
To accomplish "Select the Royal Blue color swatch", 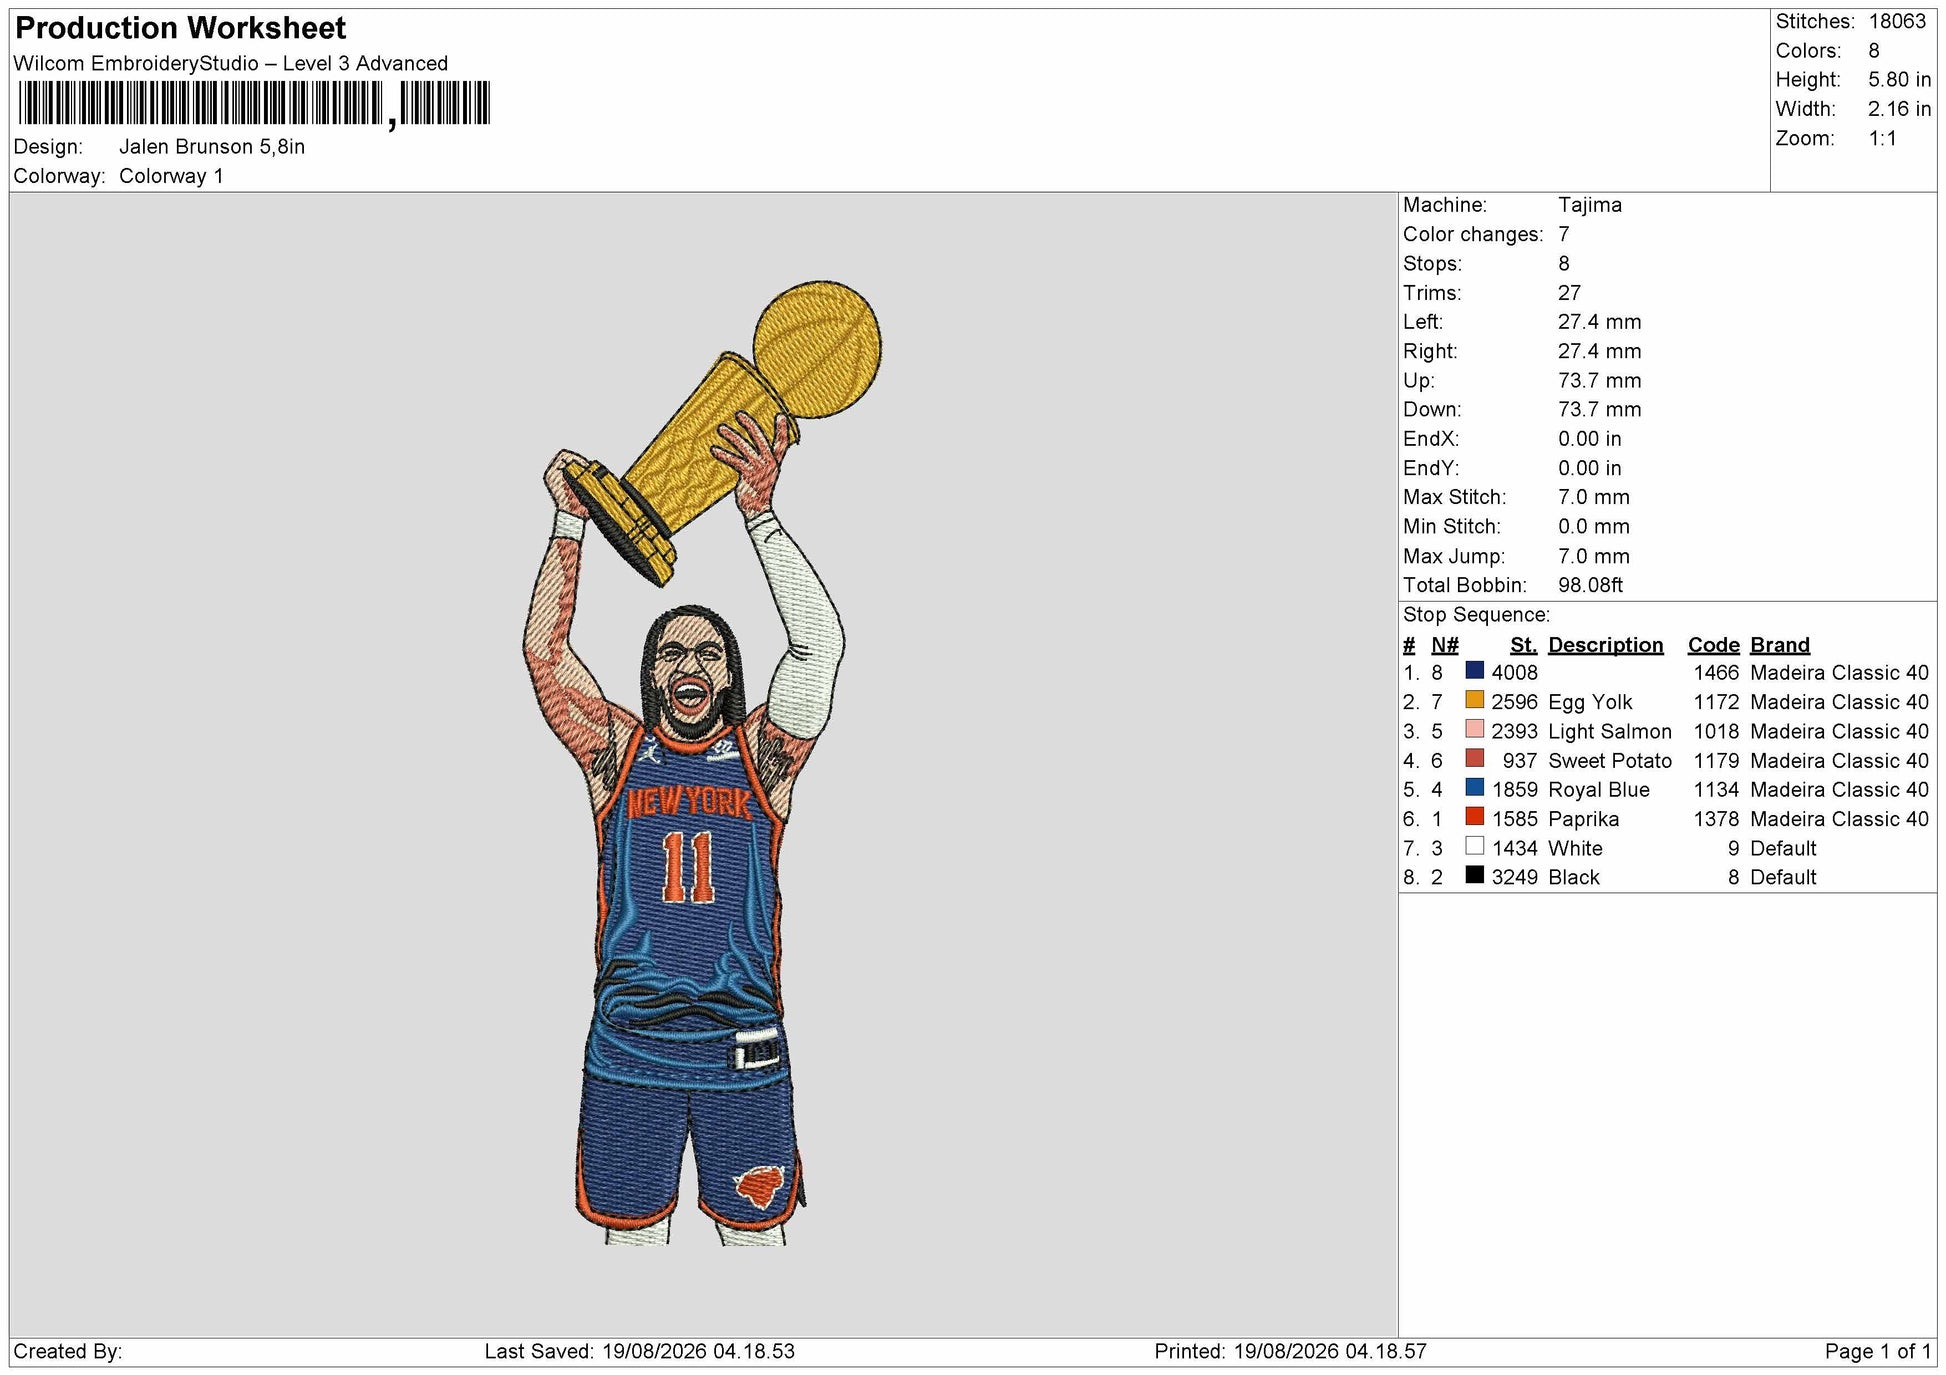I will click(x=1474, y=787).
